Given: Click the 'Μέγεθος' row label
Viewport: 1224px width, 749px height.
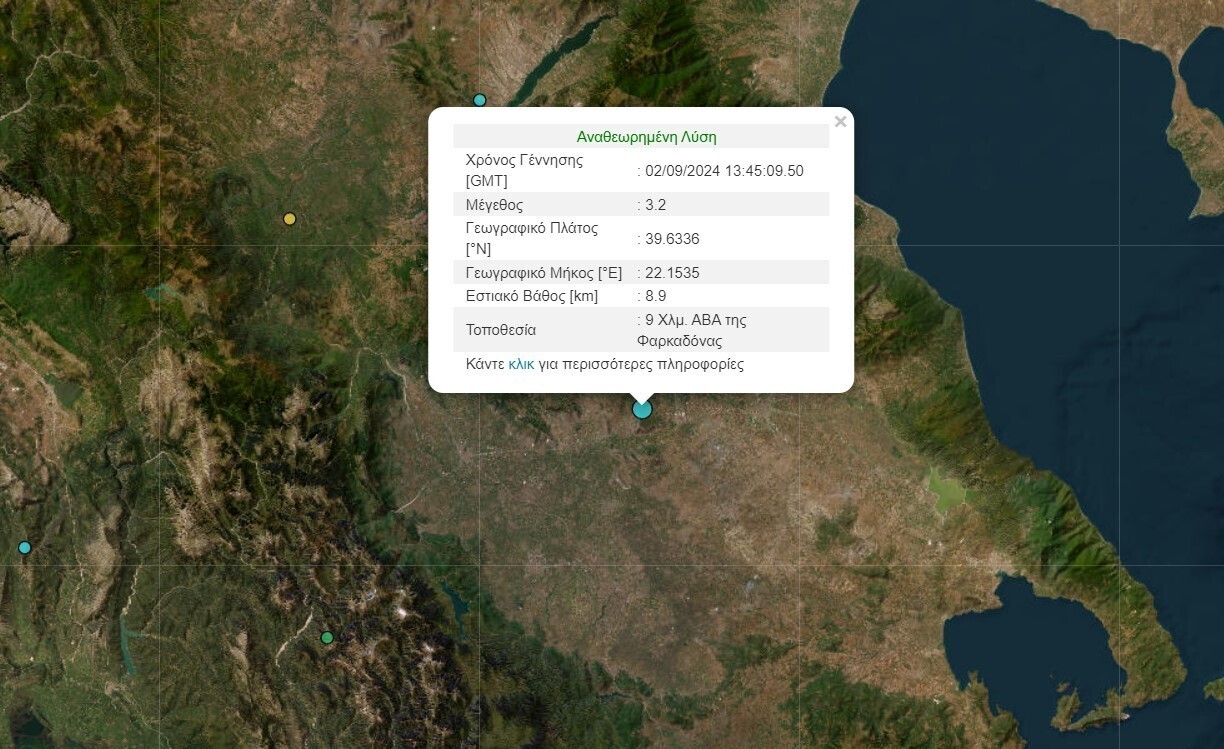Looking at the screenshot, I should (x=495, y=205).
